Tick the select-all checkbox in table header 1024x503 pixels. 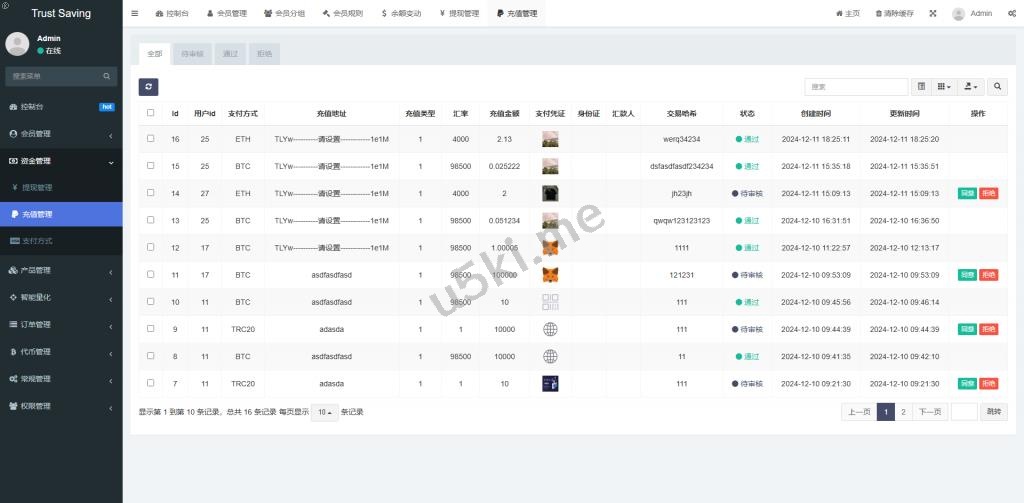(x=151, y=113)
